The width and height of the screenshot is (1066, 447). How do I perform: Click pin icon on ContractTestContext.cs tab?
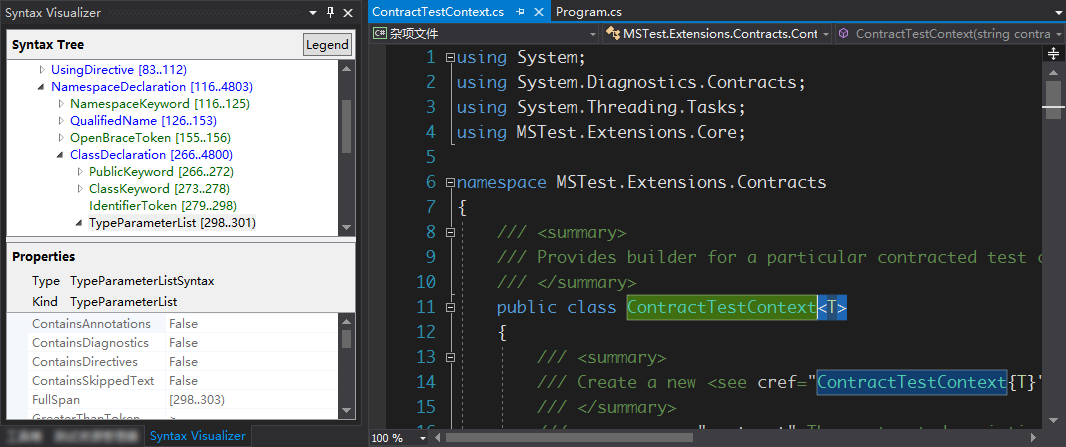coord(520,12)
